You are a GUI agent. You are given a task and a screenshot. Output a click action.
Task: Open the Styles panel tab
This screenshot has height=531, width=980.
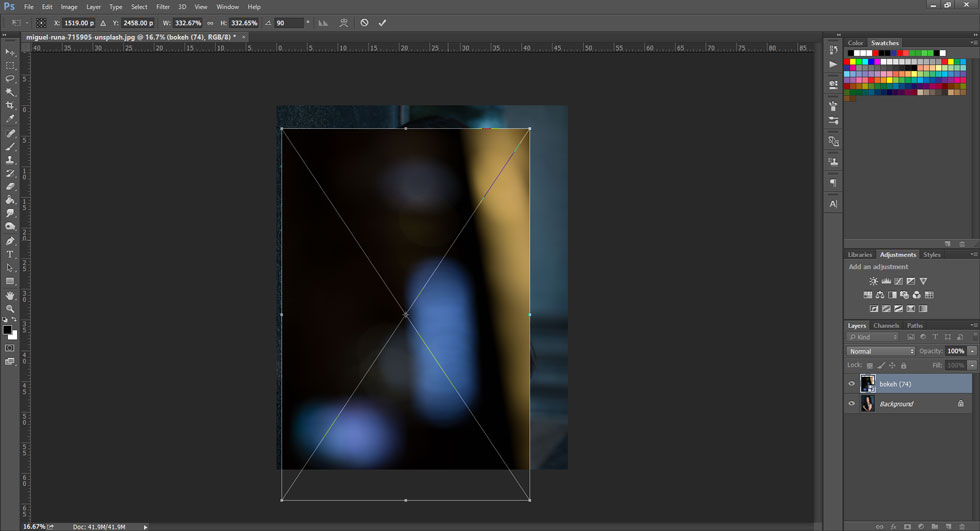coord(932,255)
